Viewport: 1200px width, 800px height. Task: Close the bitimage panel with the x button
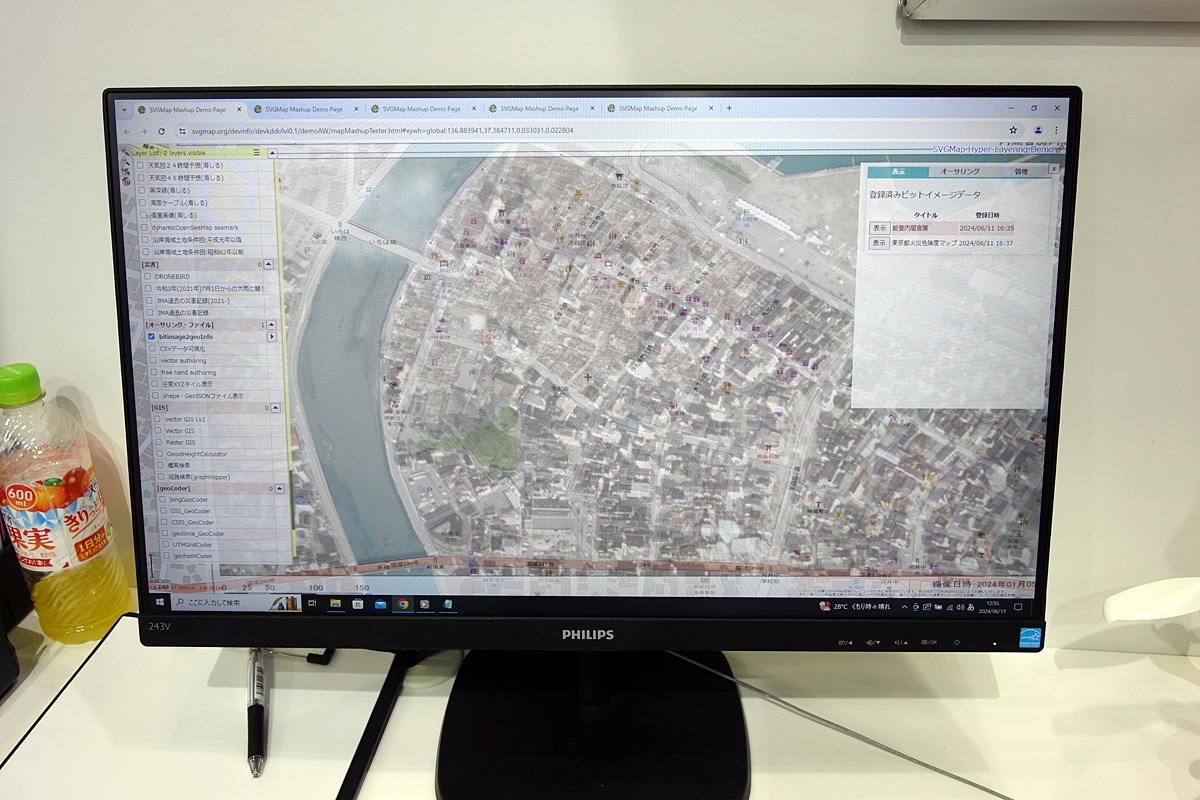coord(1053,171)
